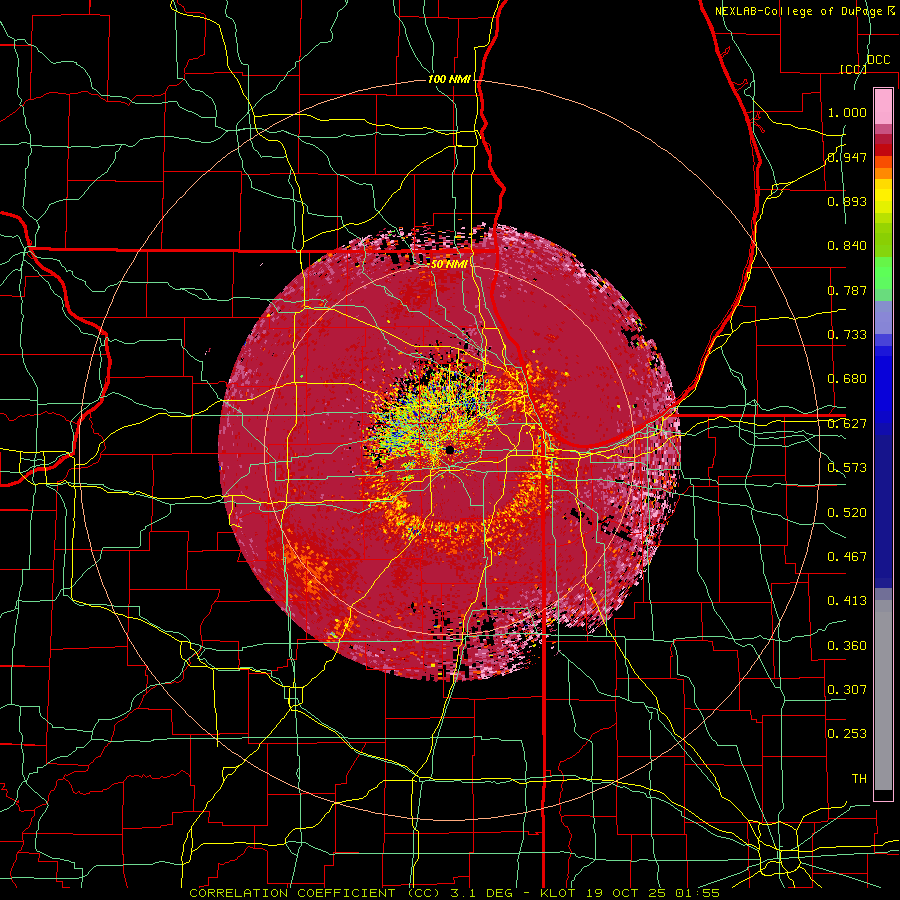Click the 0.947 scale value

coord(847,157)
